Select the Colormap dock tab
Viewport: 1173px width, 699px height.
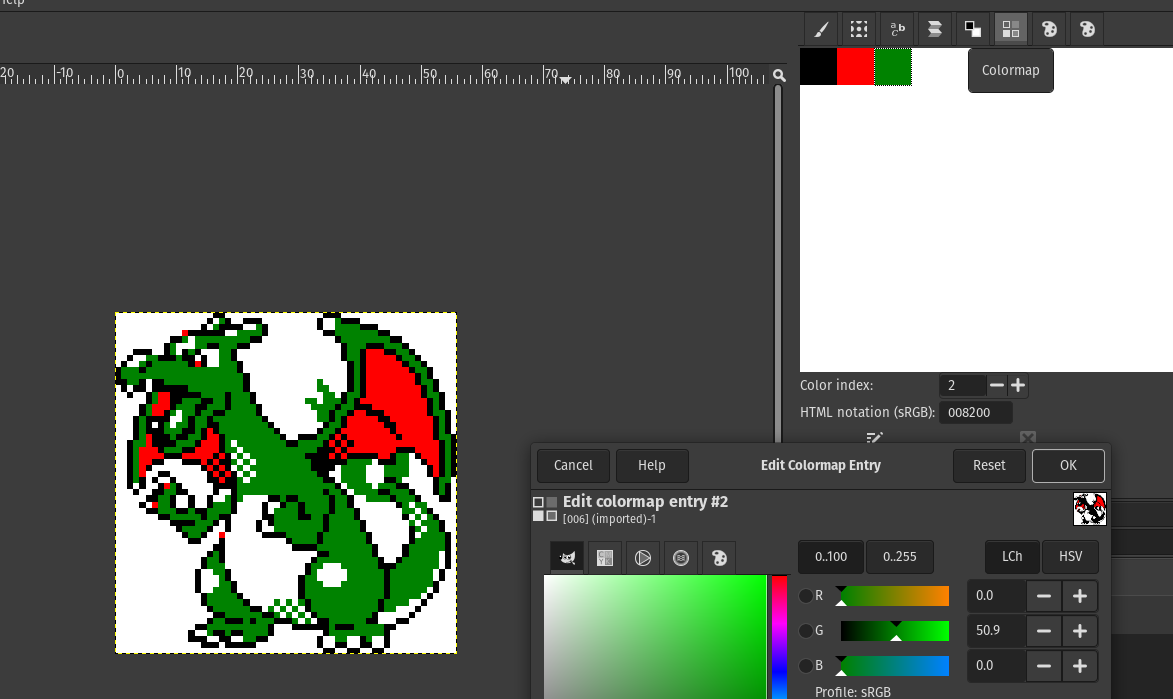[x=1010, y=29]
